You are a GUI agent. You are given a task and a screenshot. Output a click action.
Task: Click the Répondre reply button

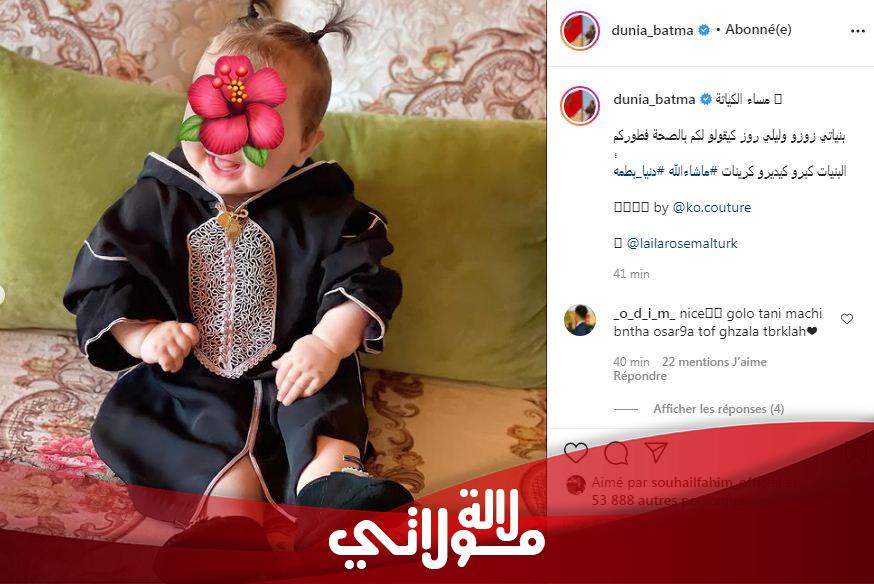coord(640,376)
